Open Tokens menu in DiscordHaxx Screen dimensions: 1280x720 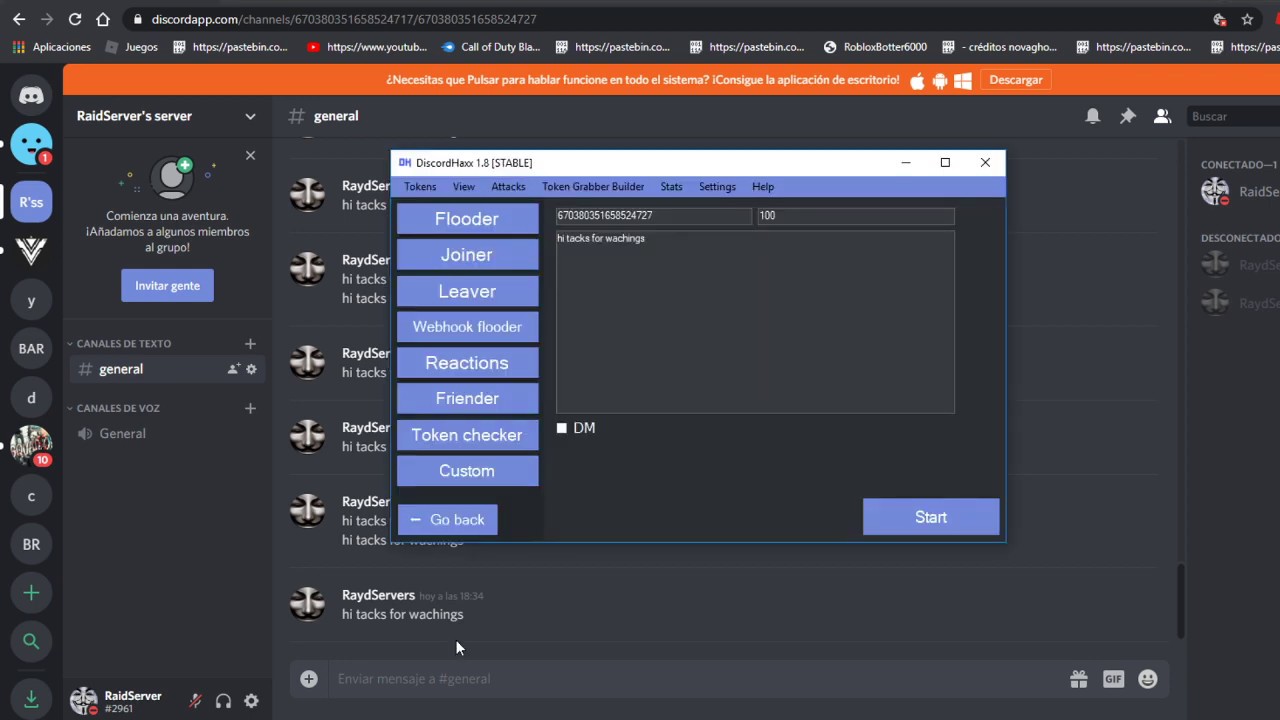(x=420, y=187)
